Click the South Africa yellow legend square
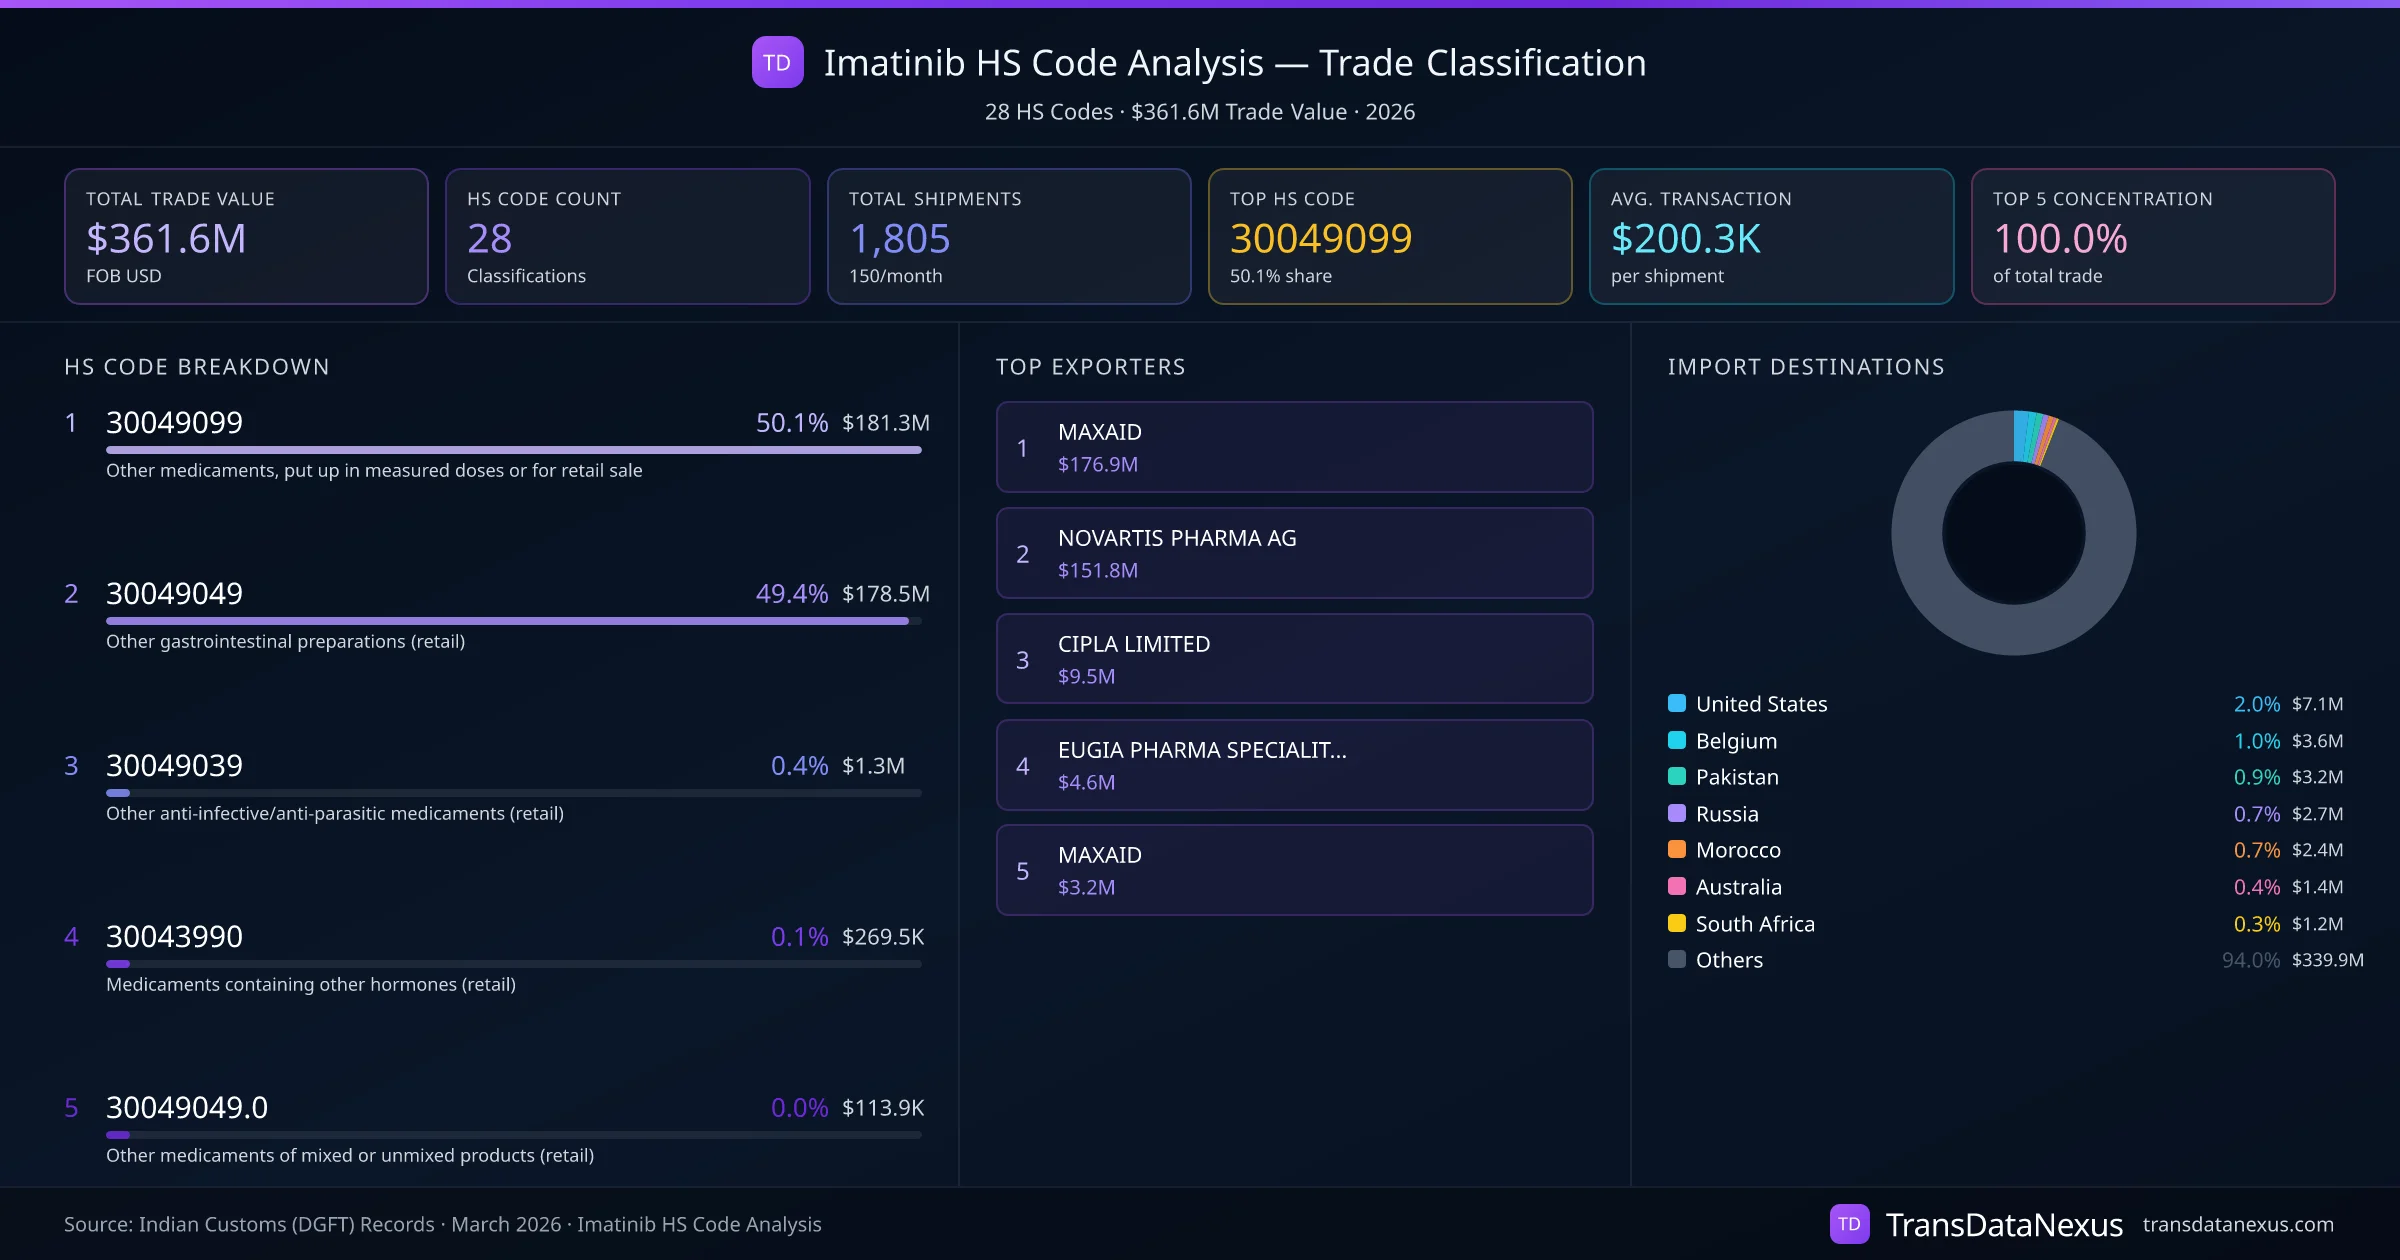The height and width of the screenshot is (1260, 2400). (1677, 923)
